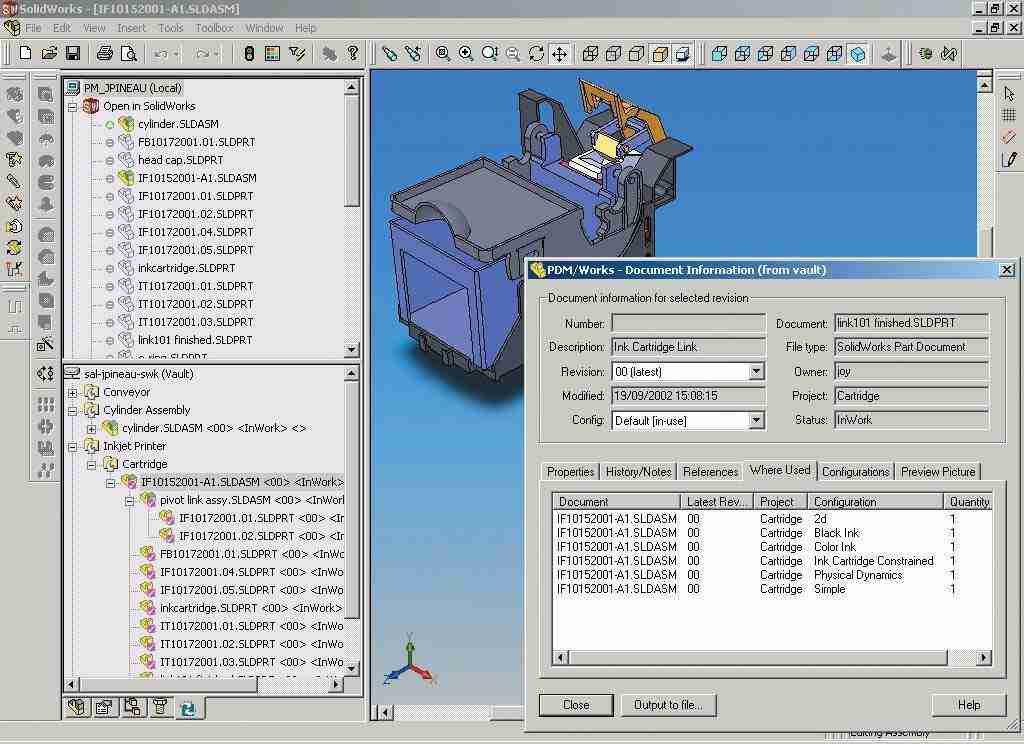Expand the Conveyor vault project
The width and height of the screenshot is (1024, 744).
[72, 393]
